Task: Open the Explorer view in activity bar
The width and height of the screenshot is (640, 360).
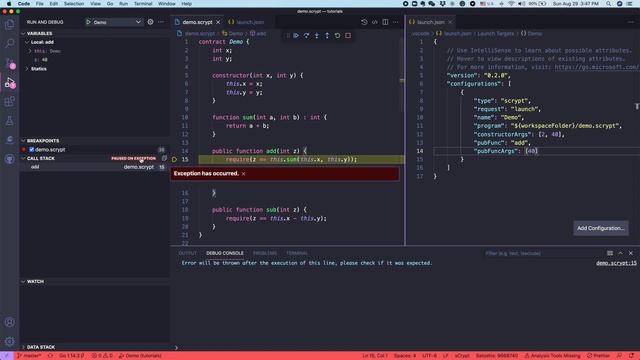Action: tap(9, 24)
